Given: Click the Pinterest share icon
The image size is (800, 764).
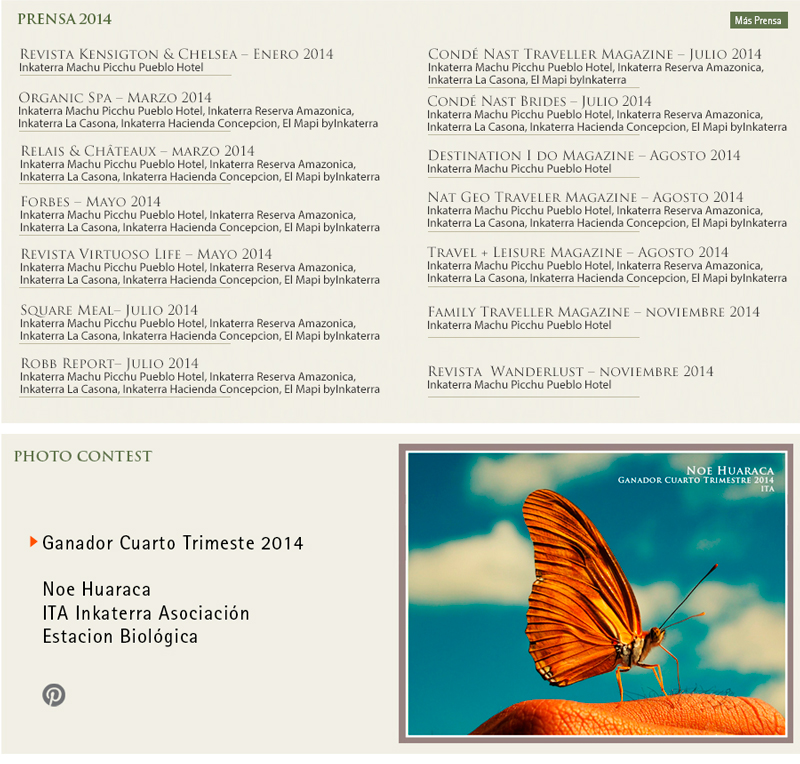Looking at the screenshot, I should coord(54,695).
